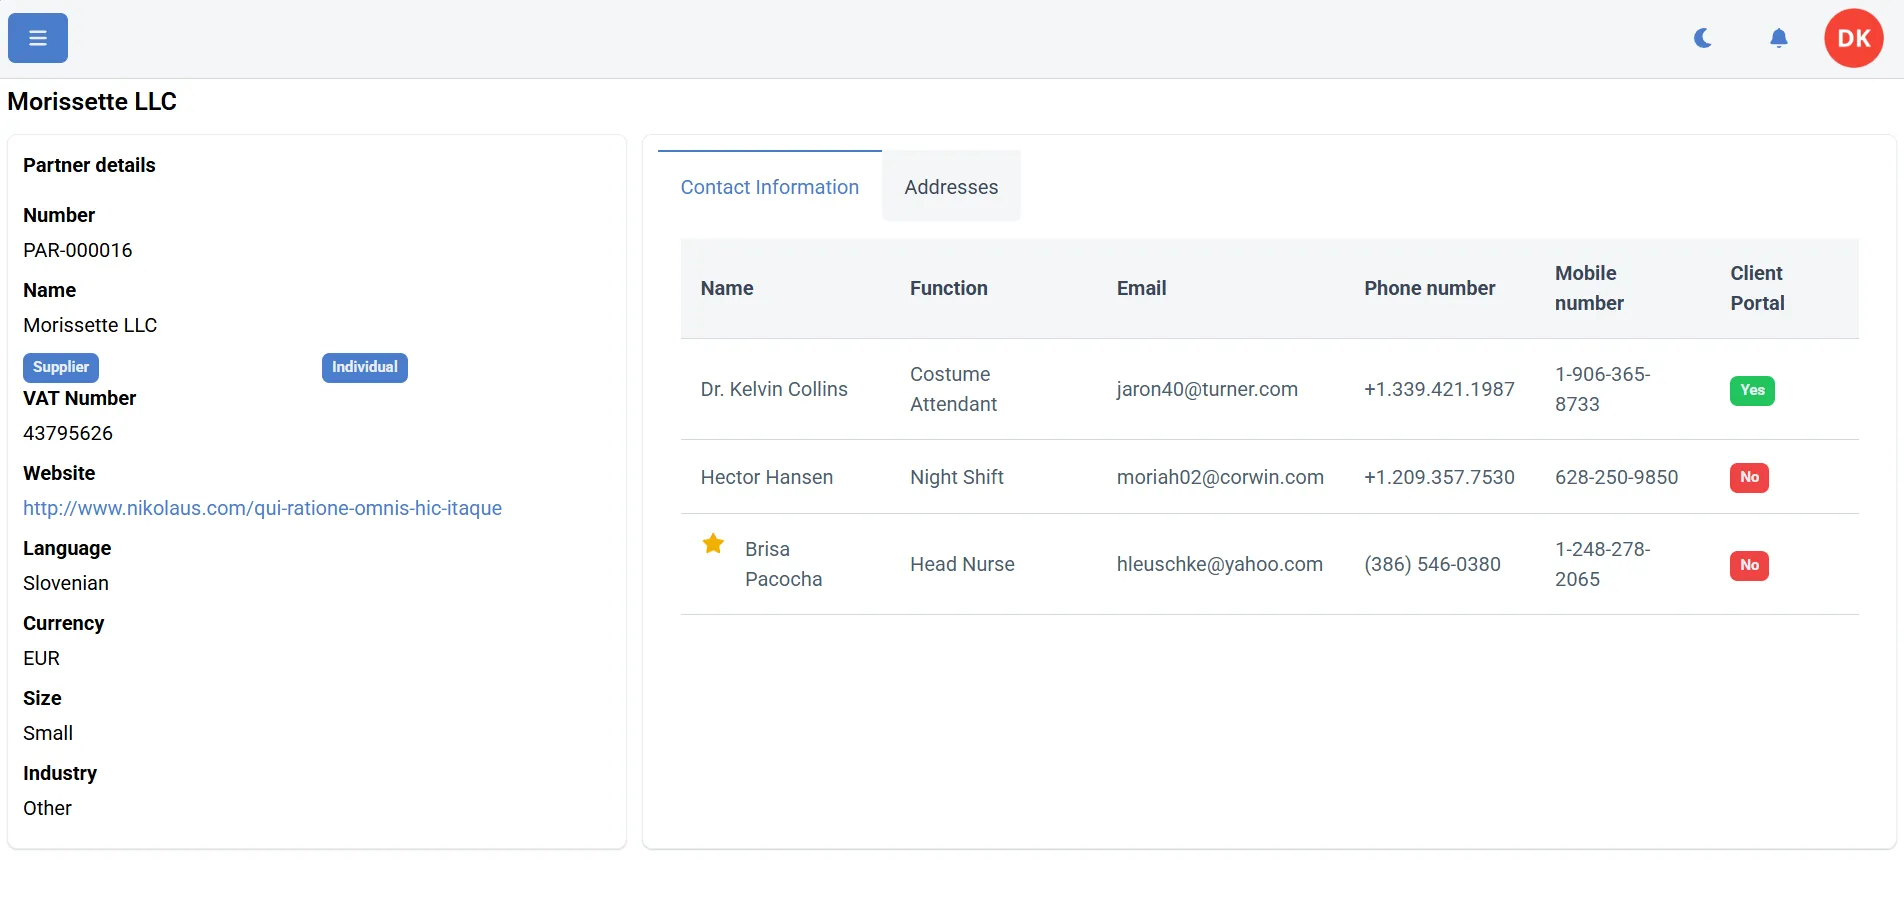This screenshot has height=915, width=1904.
Task: Open the nikolaus.com website link
Action: coord(262,508)
